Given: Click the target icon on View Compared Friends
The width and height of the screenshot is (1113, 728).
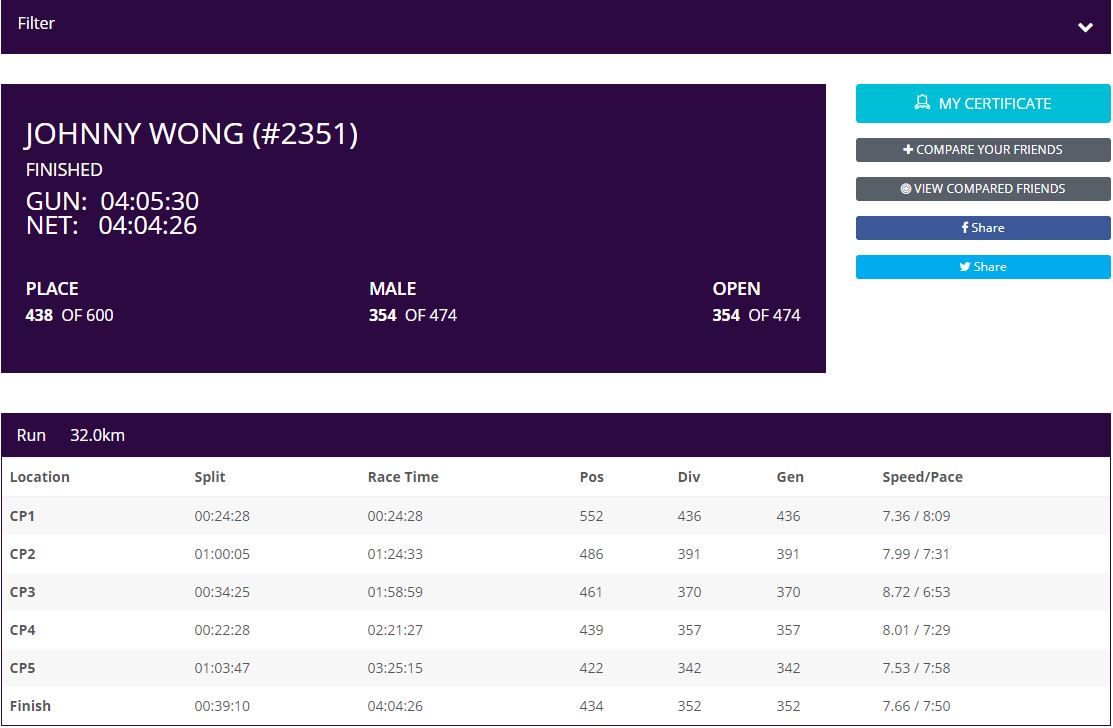Looking at the screenshot, I should pyautogui.click(x=906, y=188).
